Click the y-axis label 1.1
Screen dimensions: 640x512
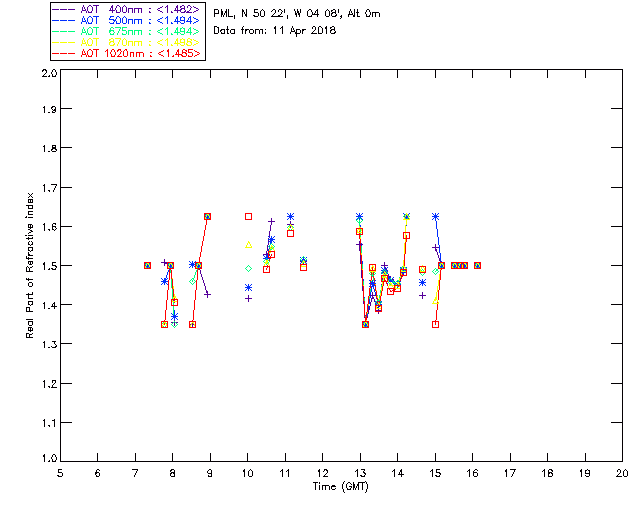[x=49, y=423]
